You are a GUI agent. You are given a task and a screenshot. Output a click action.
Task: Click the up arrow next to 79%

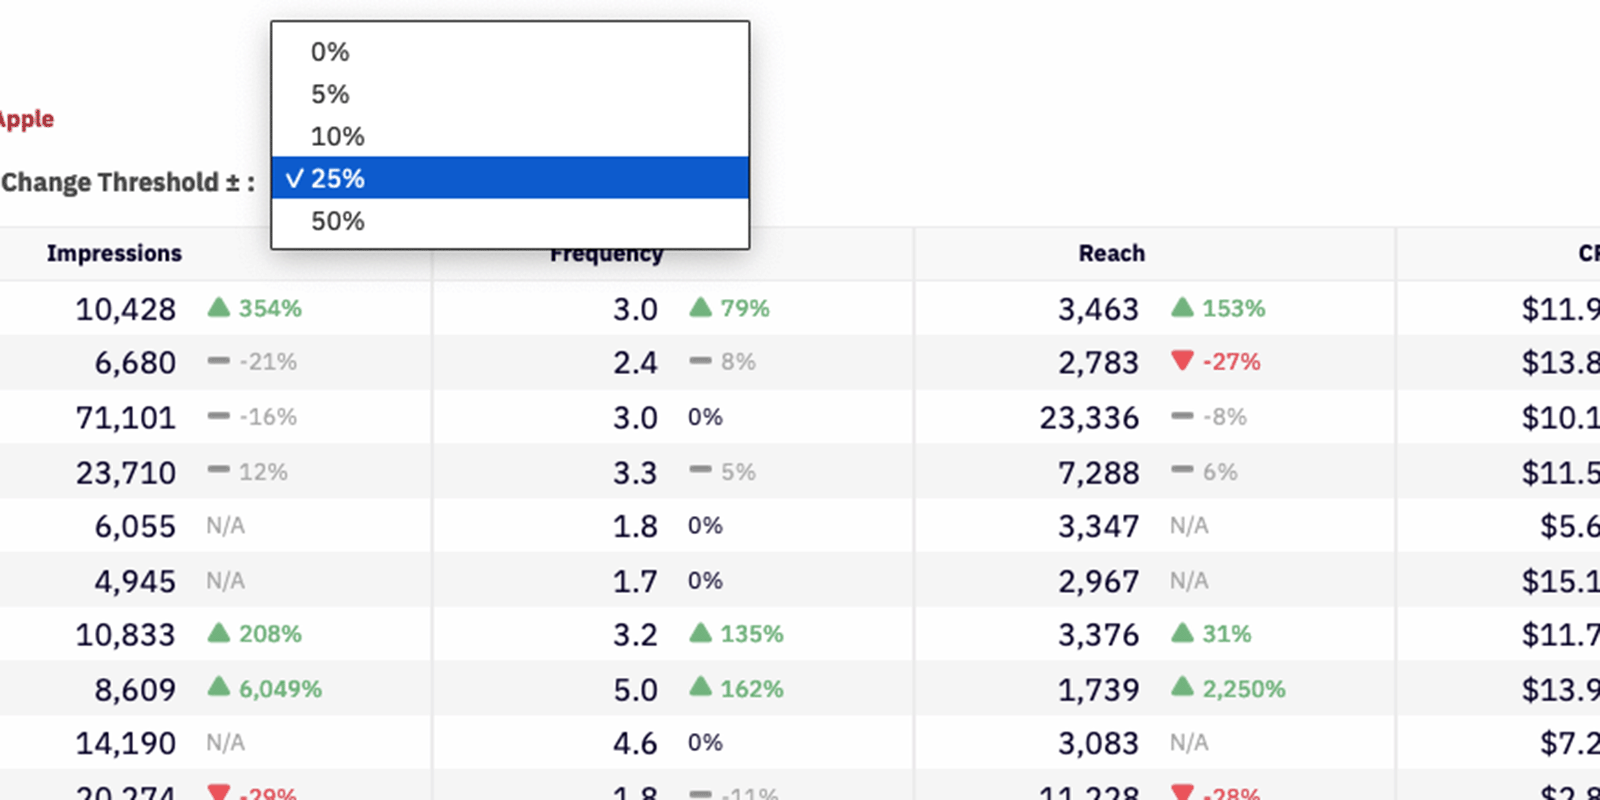point(701,307)
